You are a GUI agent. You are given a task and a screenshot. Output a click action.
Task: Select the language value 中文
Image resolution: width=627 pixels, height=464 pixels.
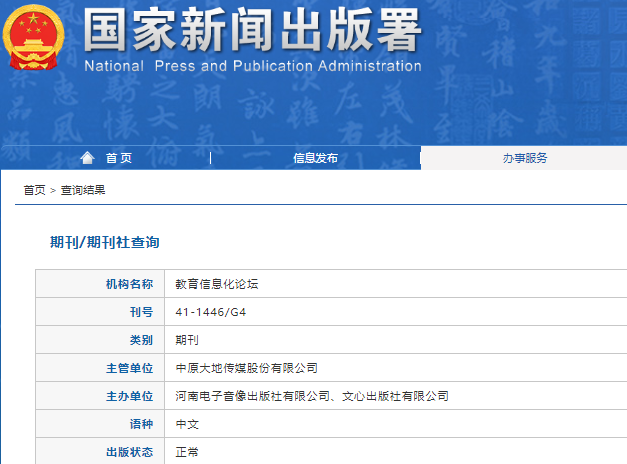pos(187,424)
